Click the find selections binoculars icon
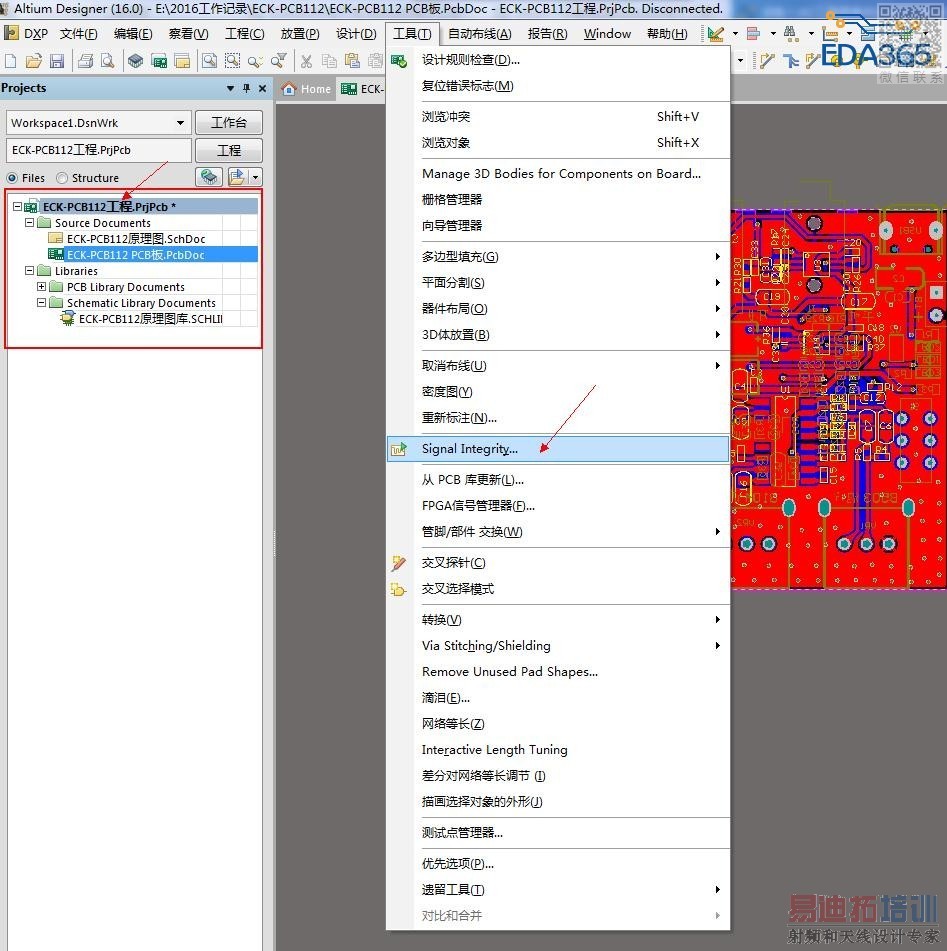Viewport: 947px width, 951px height. coord(790,33)
